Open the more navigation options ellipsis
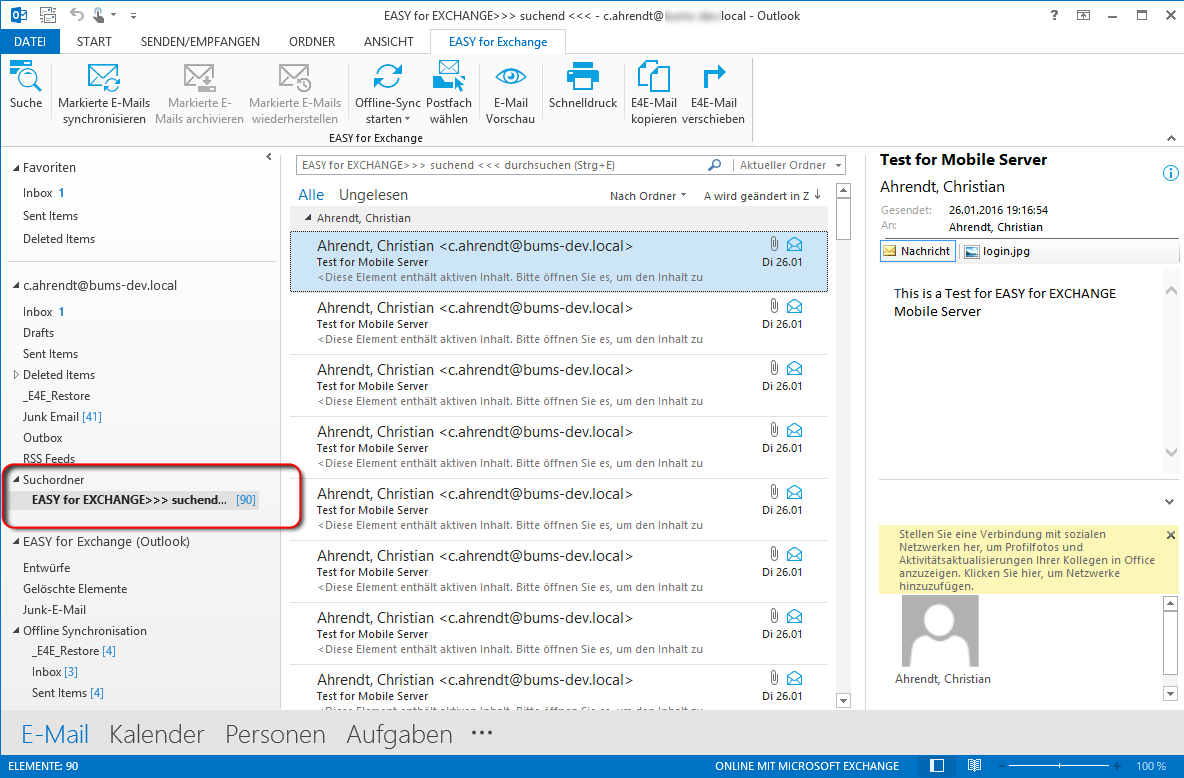 point(482,733)
